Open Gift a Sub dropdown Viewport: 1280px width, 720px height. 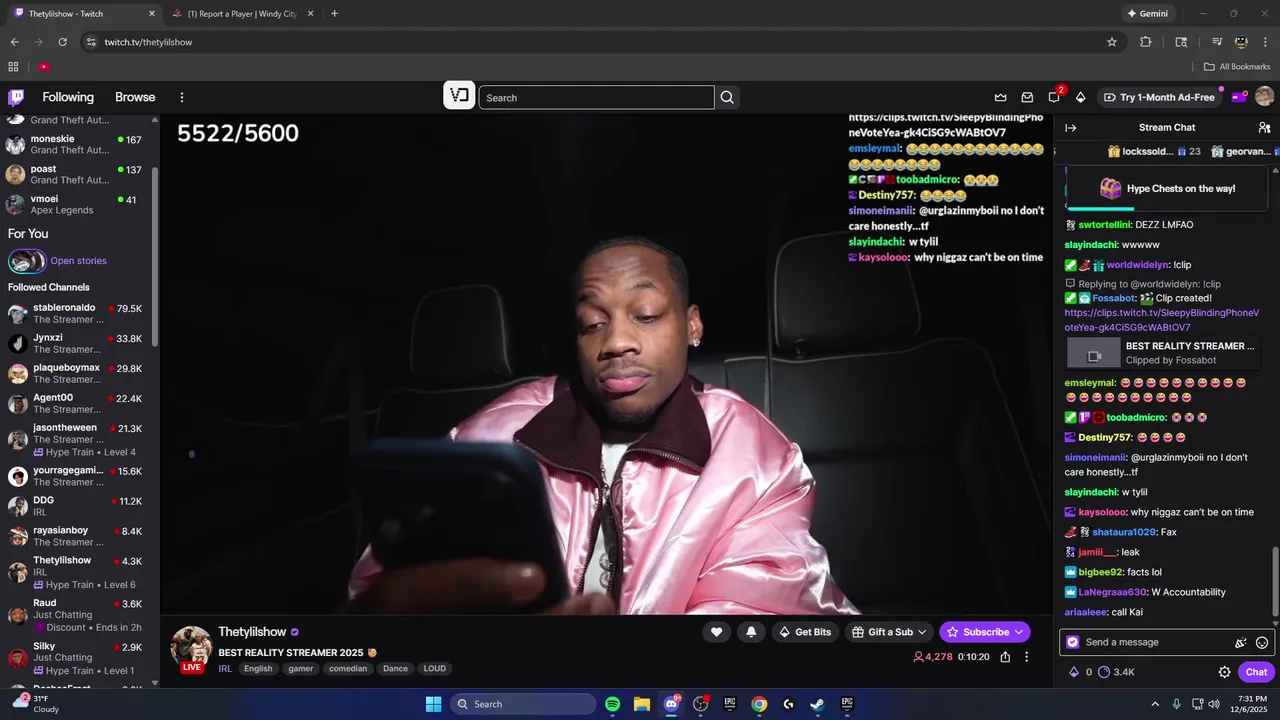[x=889, y=632]
